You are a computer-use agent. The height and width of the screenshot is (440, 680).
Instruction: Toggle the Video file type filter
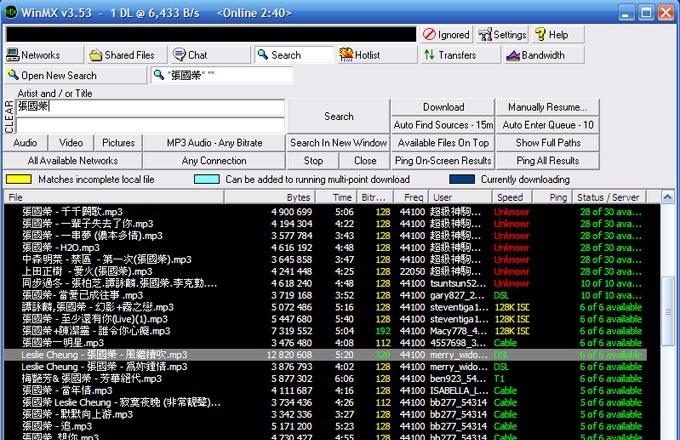coord(71,143)
